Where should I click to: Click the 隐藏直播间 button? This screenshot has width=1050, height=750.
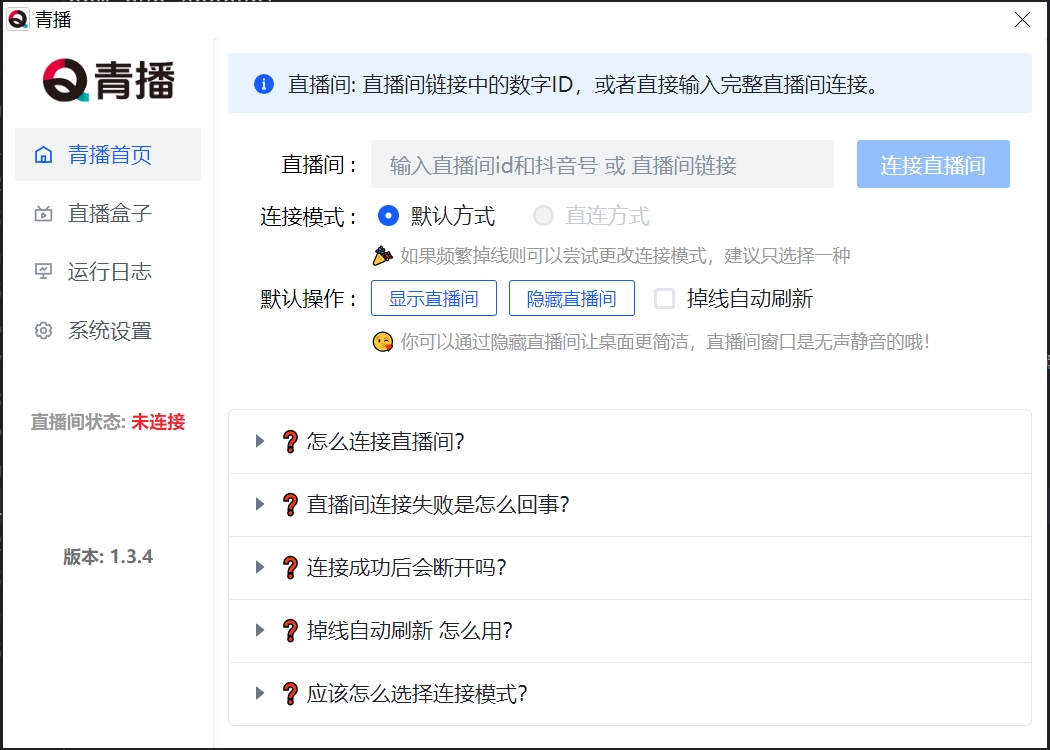[x=572, y=298]
